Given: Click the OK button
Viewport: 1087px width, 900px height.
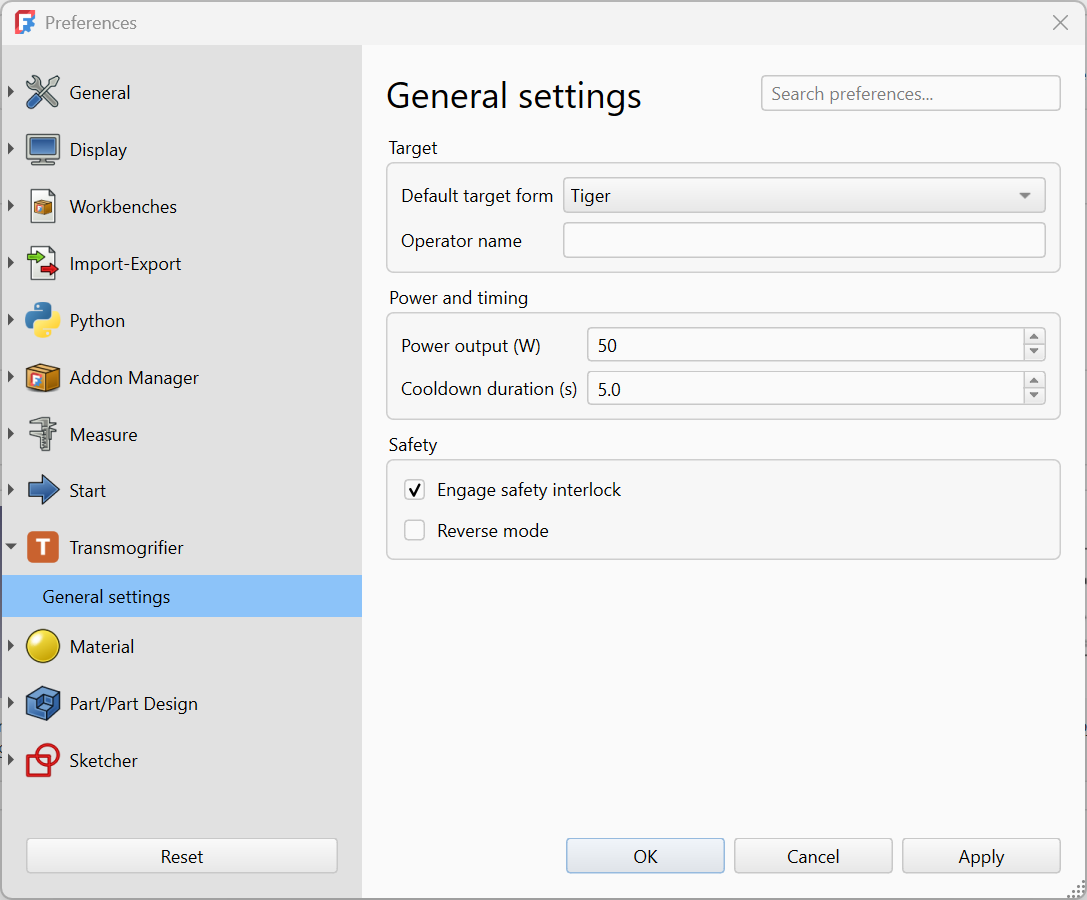Looking at the screenshot, I should point(645,856).
